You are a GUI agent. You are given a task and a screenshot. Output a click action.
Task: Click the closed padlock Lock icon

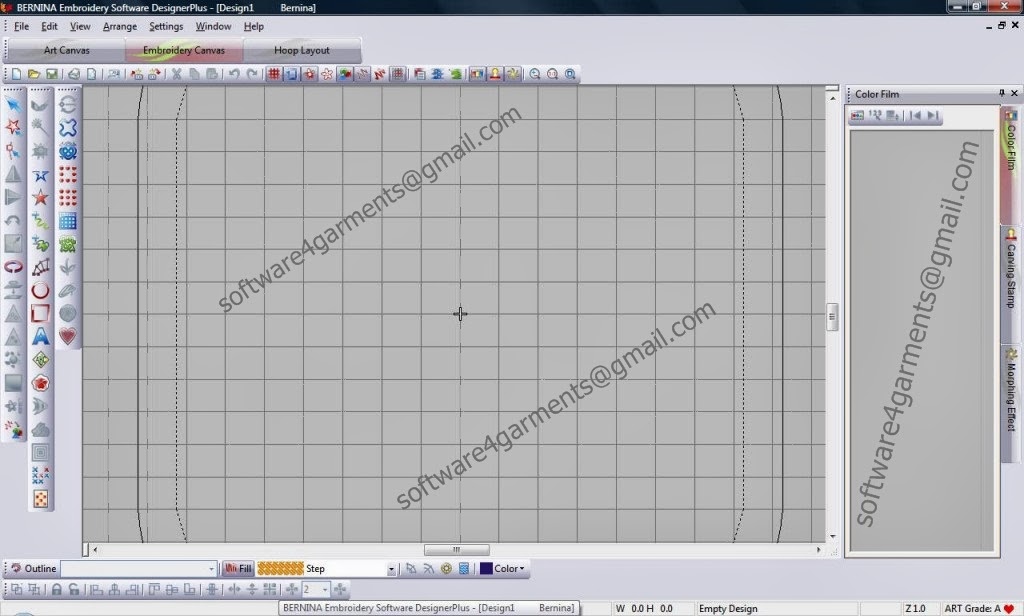(57, 589)
